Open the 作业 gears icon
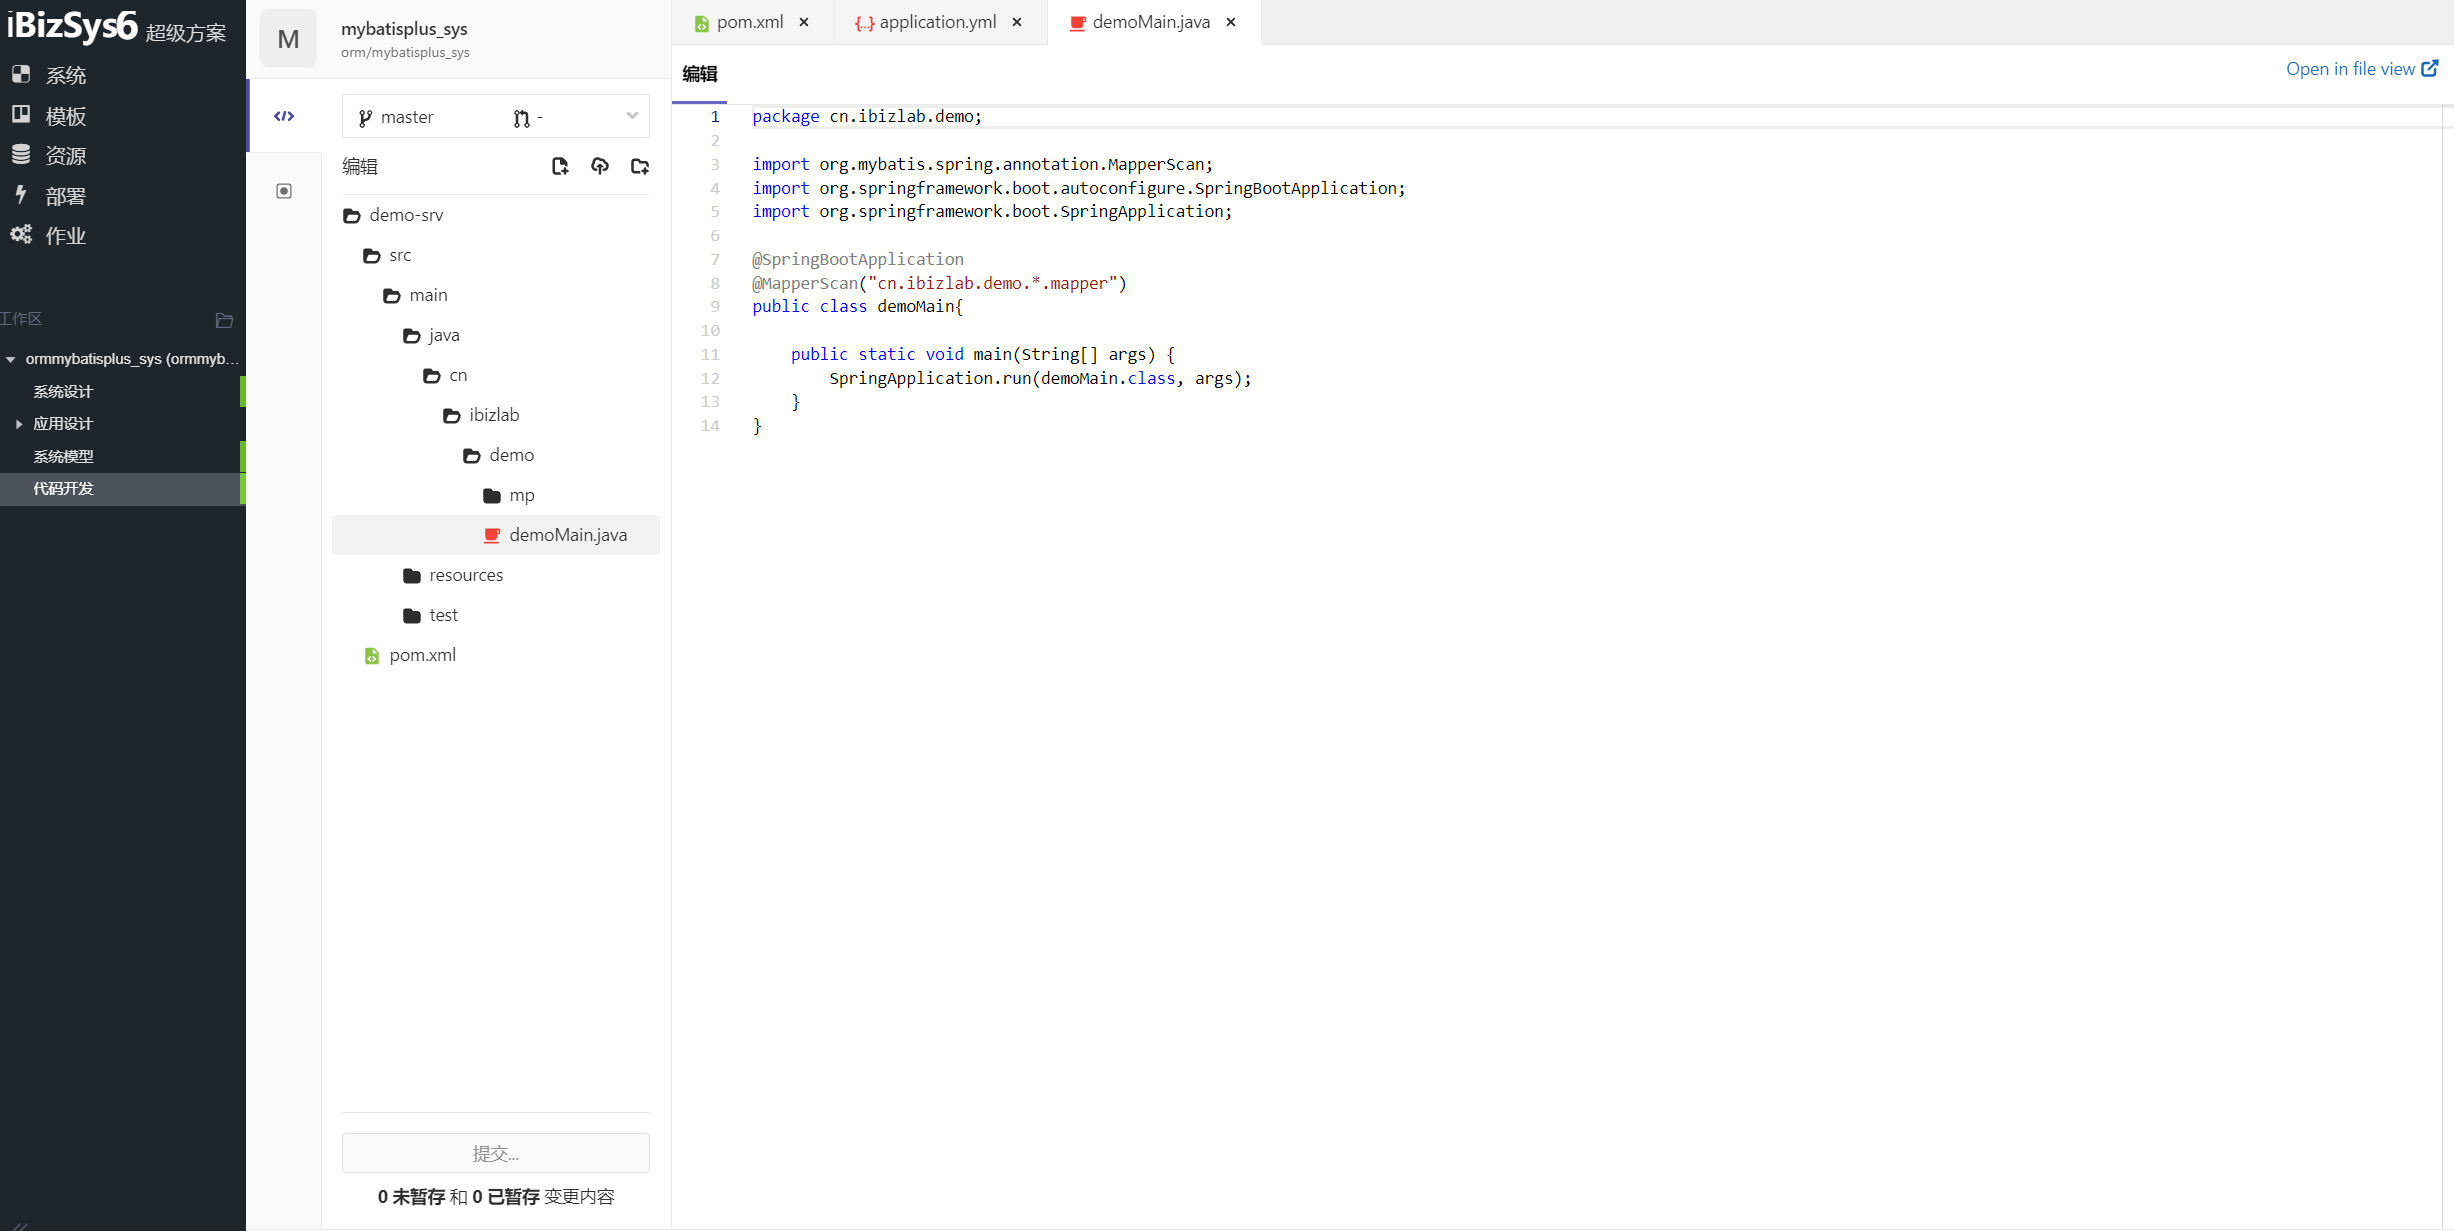Screen dimensions: 2454x1231 (x=21, y=234)
